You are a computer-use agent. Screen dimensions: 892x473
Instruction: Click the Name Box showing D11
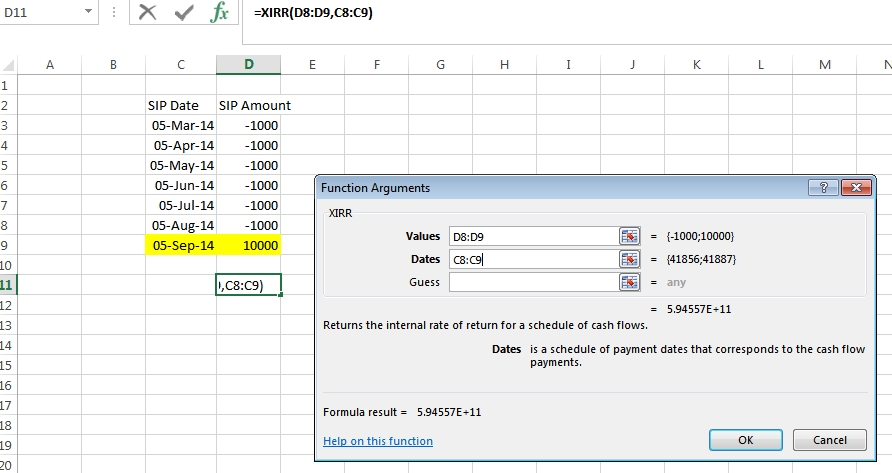(41, 12)
